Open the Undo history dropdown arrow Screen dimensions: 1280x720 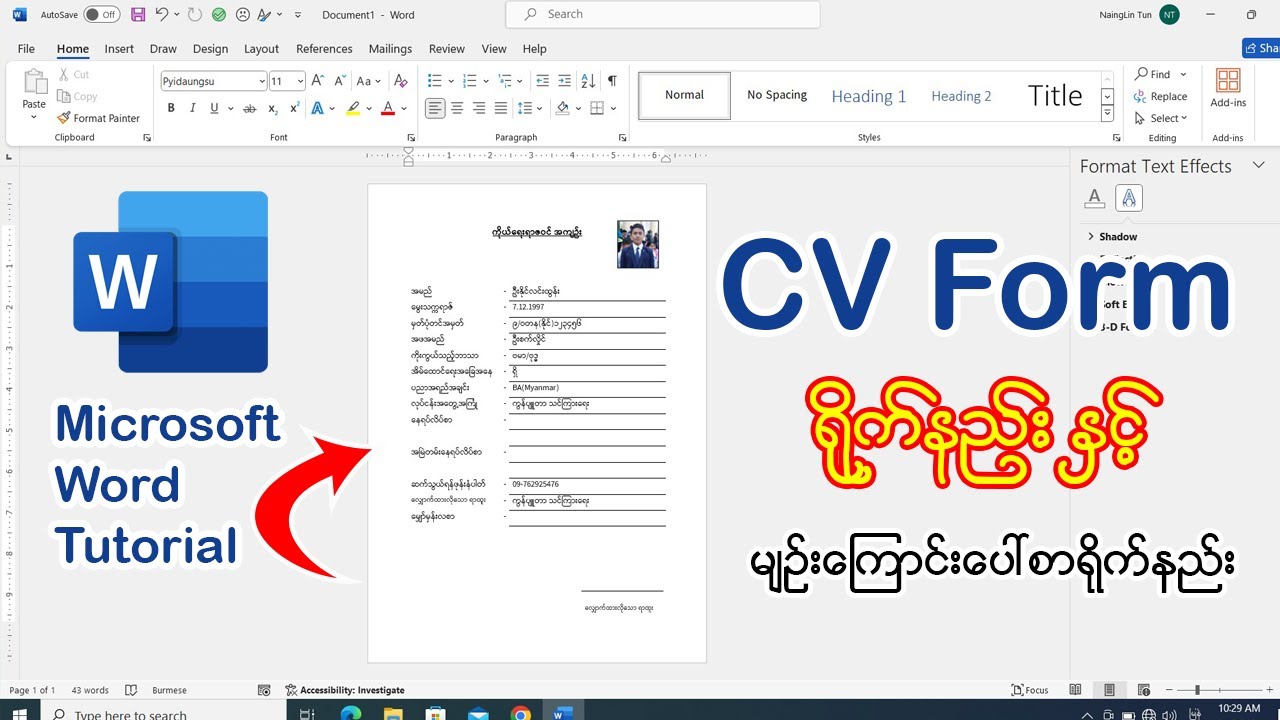pyautogui.click(x=177, y=15)
